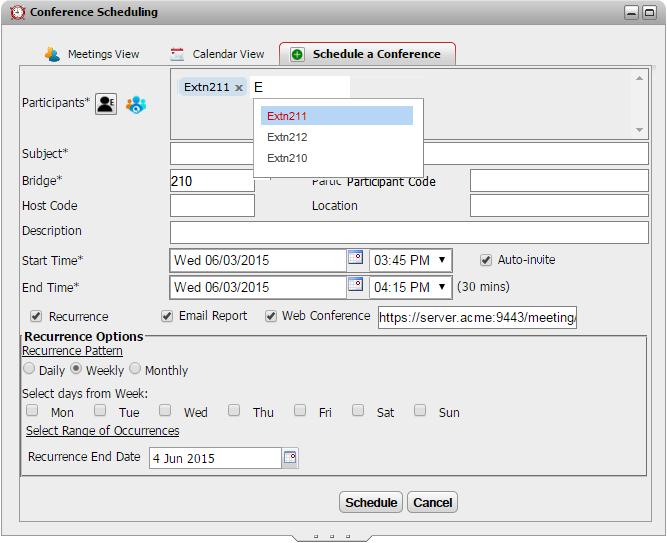Toggle the Web Conference checkbox
Screen dimensions: 667x543
pyautogui.click(x=271, y=316)
